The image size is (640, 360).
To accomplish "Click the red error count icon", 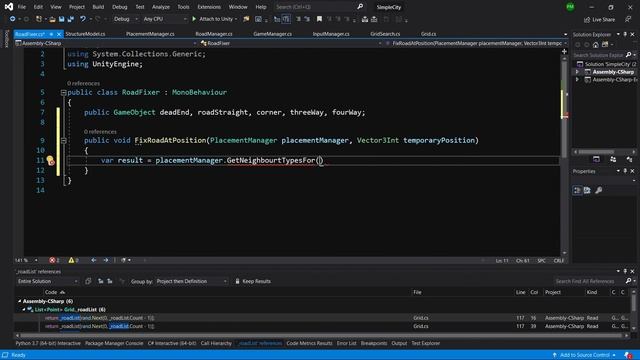I will pos(52,260).
